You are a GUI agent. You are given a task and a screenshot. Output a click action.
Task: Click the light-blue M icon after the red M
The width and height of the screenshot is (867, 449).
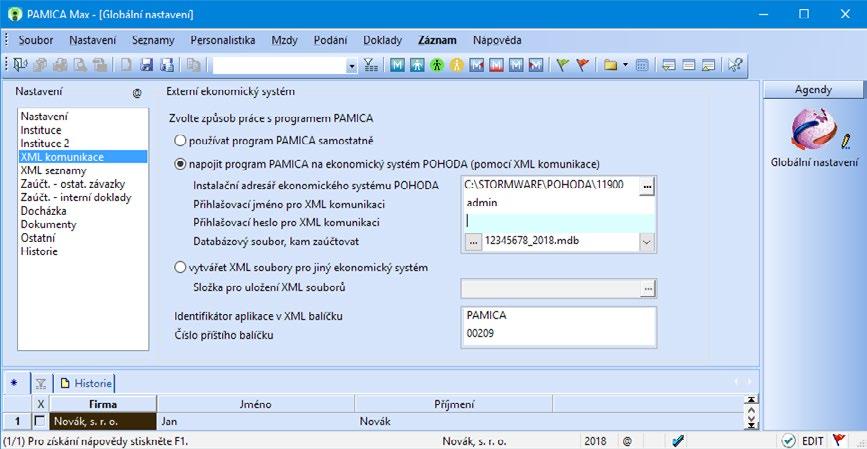coord(516,65)
